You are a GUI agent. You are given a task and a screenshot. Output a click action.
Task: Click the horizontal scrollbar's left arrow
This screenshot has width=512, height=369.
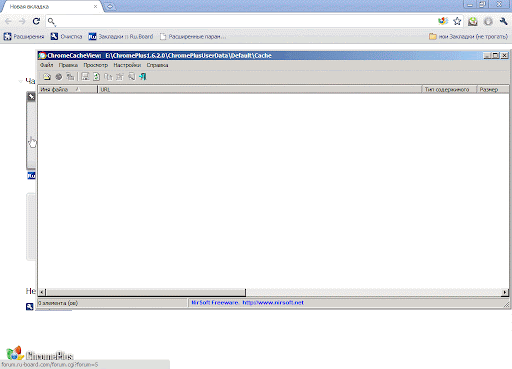[42, 292]
